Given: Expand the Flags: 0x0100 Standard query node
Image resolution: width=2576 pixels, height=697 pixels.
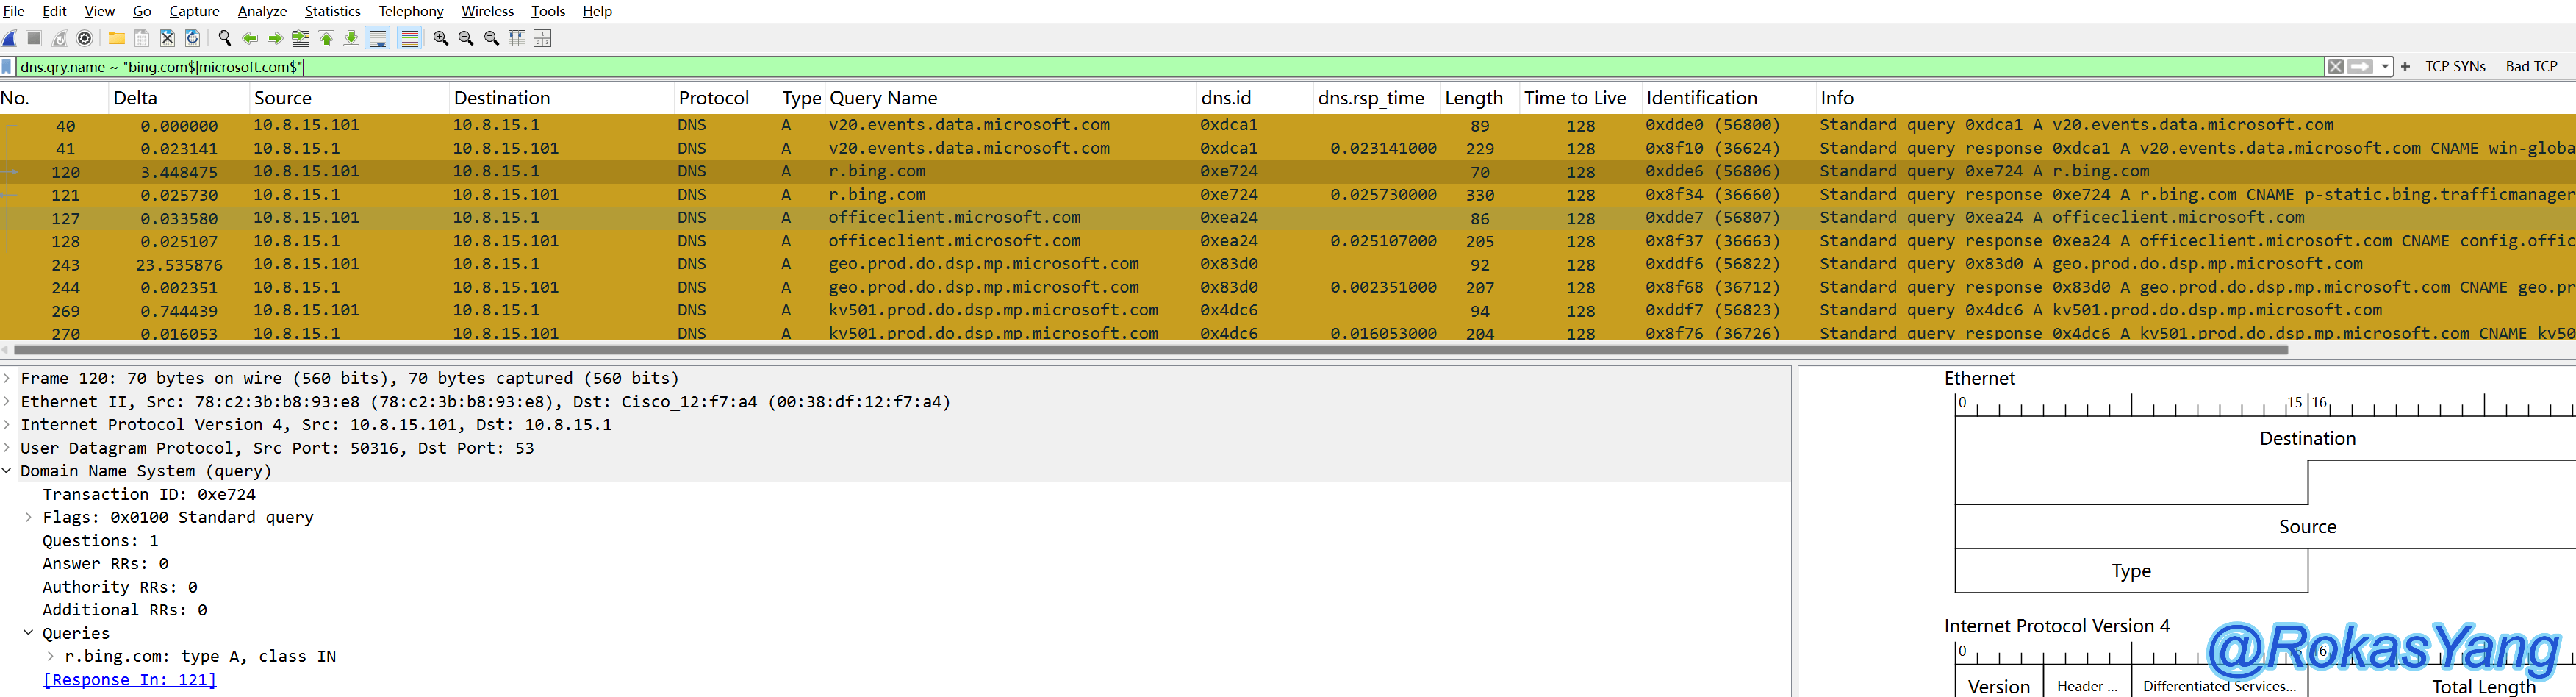Looking at the screenshot, I should (28, 517).
